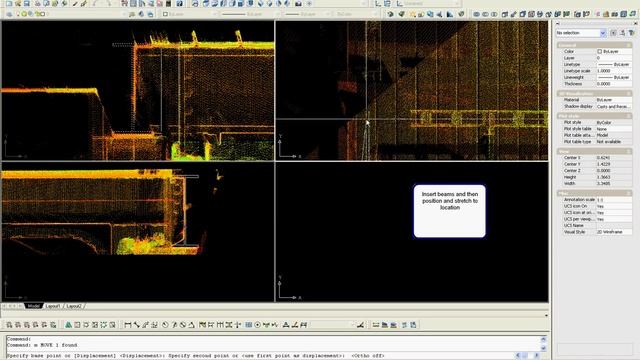The width and height of the screenshot is (640, 360).
Task: Click the color swatch in the color control
Action: point(165,14)
